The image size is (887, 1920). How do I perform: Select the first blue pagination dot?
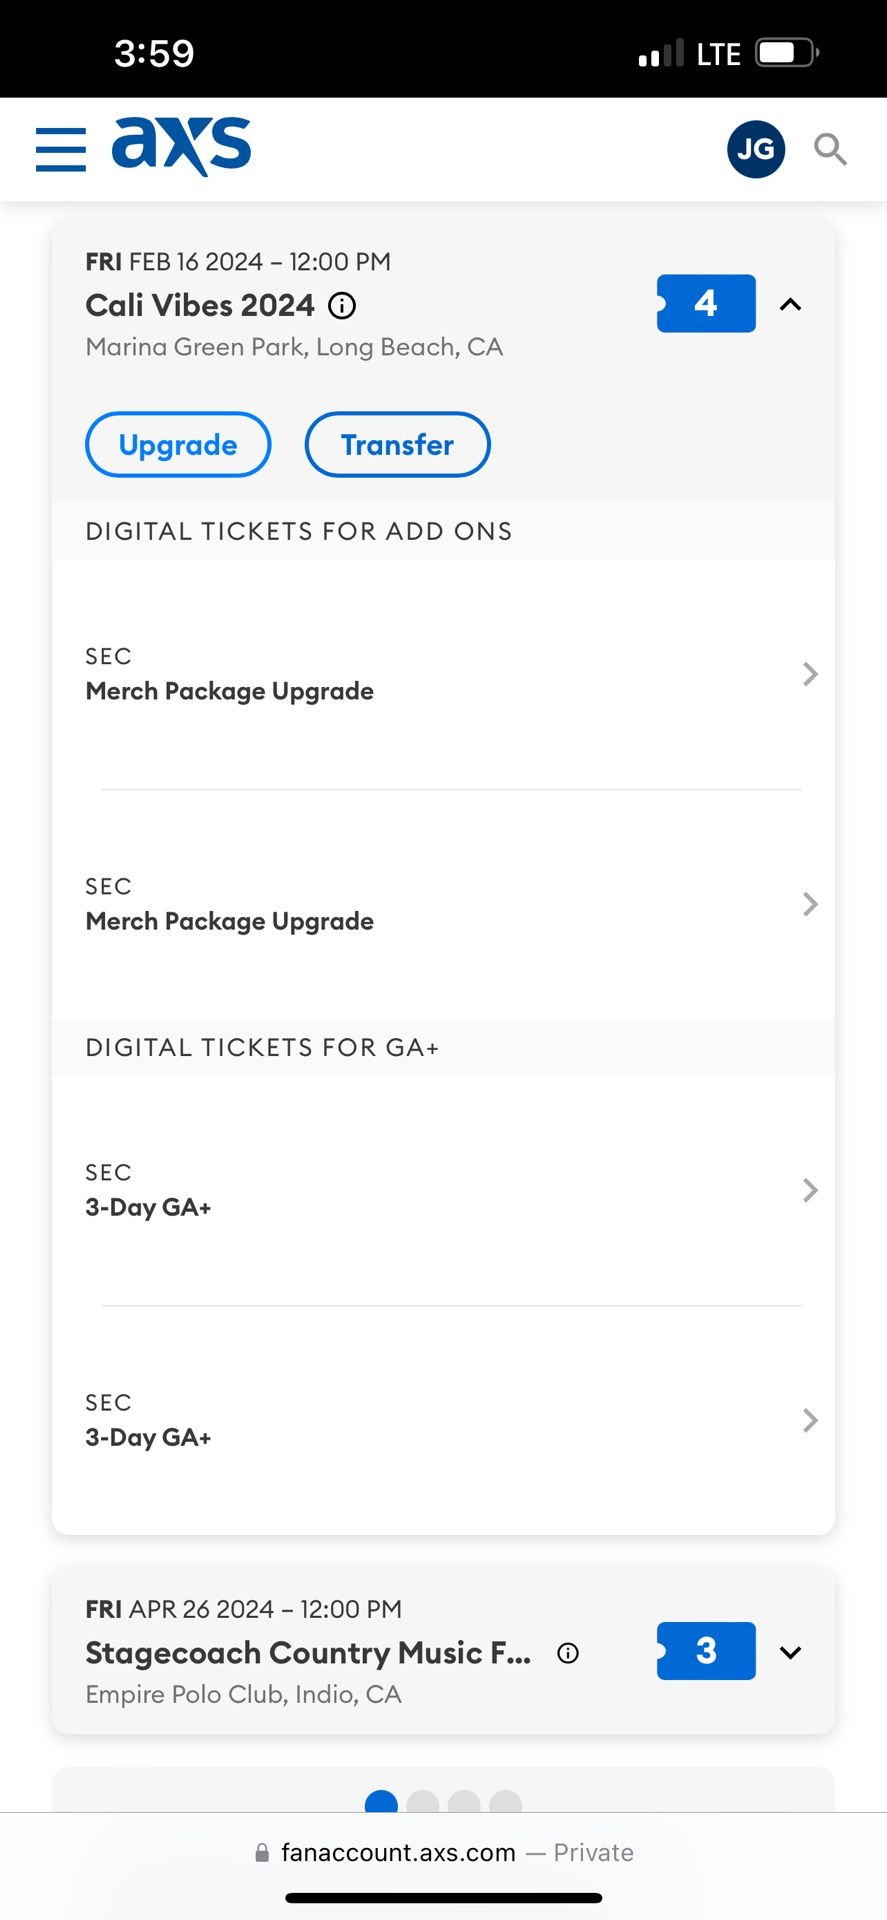click(x=381, y=1803)
